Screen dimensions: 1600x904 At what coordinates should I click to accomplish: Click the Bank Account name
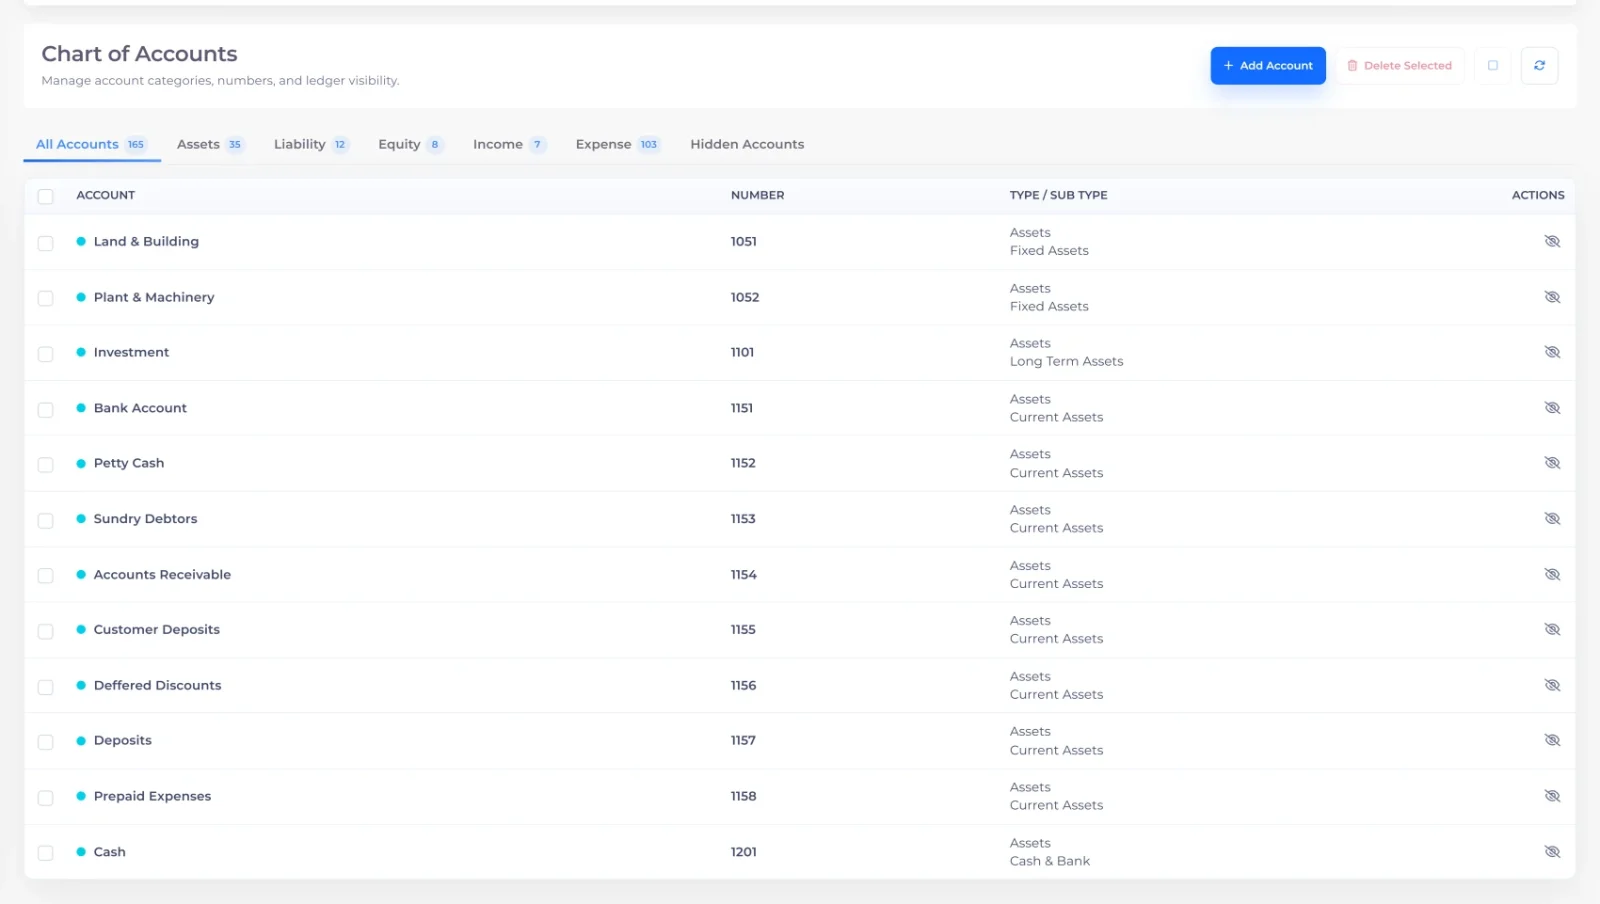coord(140,408)
